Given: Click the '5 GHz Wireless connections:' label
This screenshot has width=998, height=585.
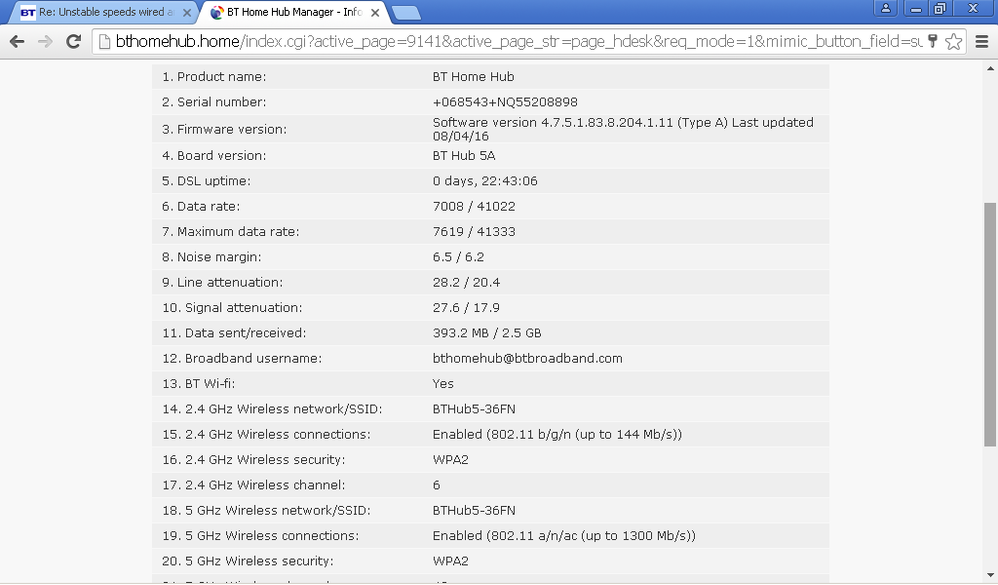Looking at the screenshot, I should pos(272,536).
